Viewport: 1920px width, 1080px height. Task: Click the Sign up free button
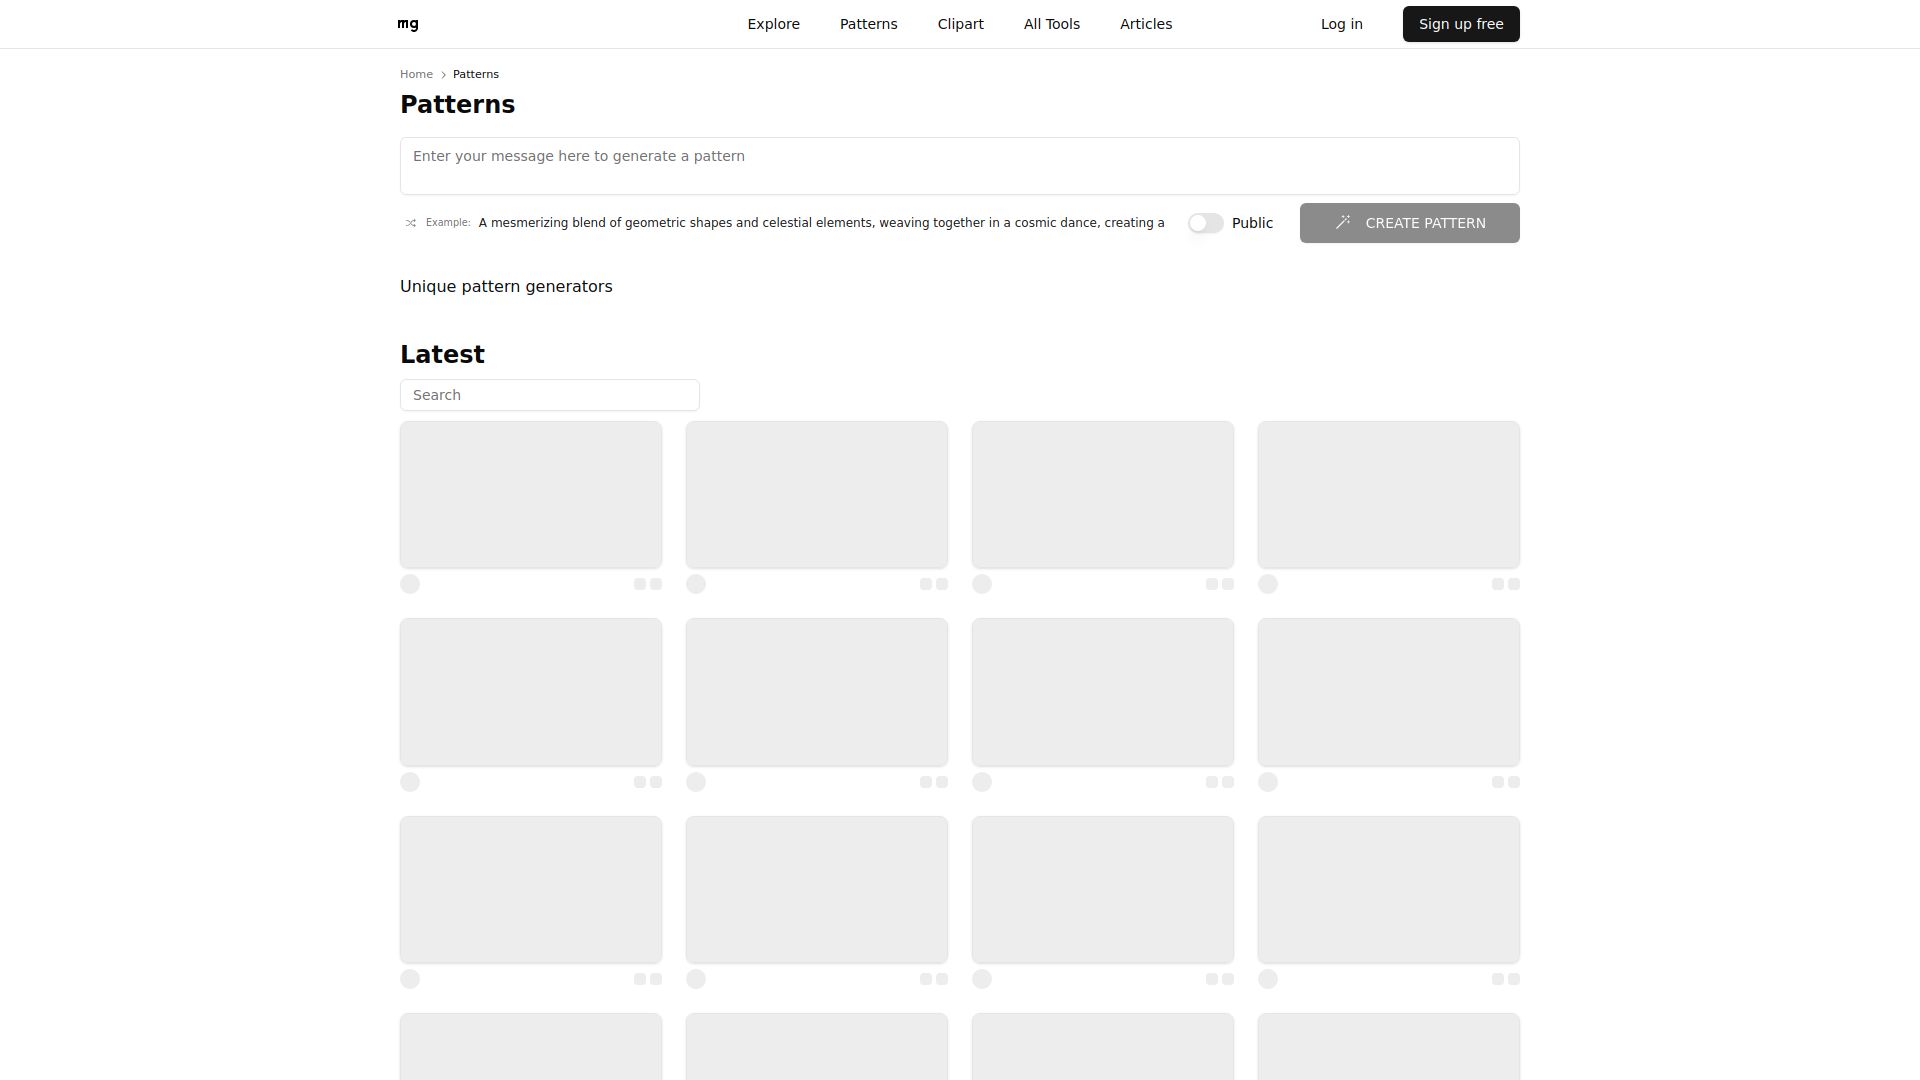[1460, 23]
